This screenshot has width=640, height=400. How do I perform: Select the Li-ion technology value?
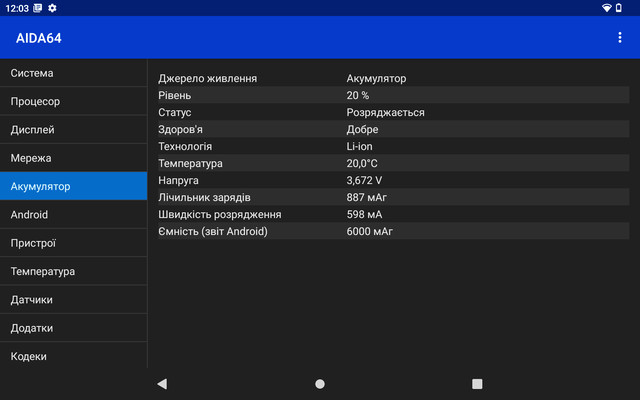(359, 147)
